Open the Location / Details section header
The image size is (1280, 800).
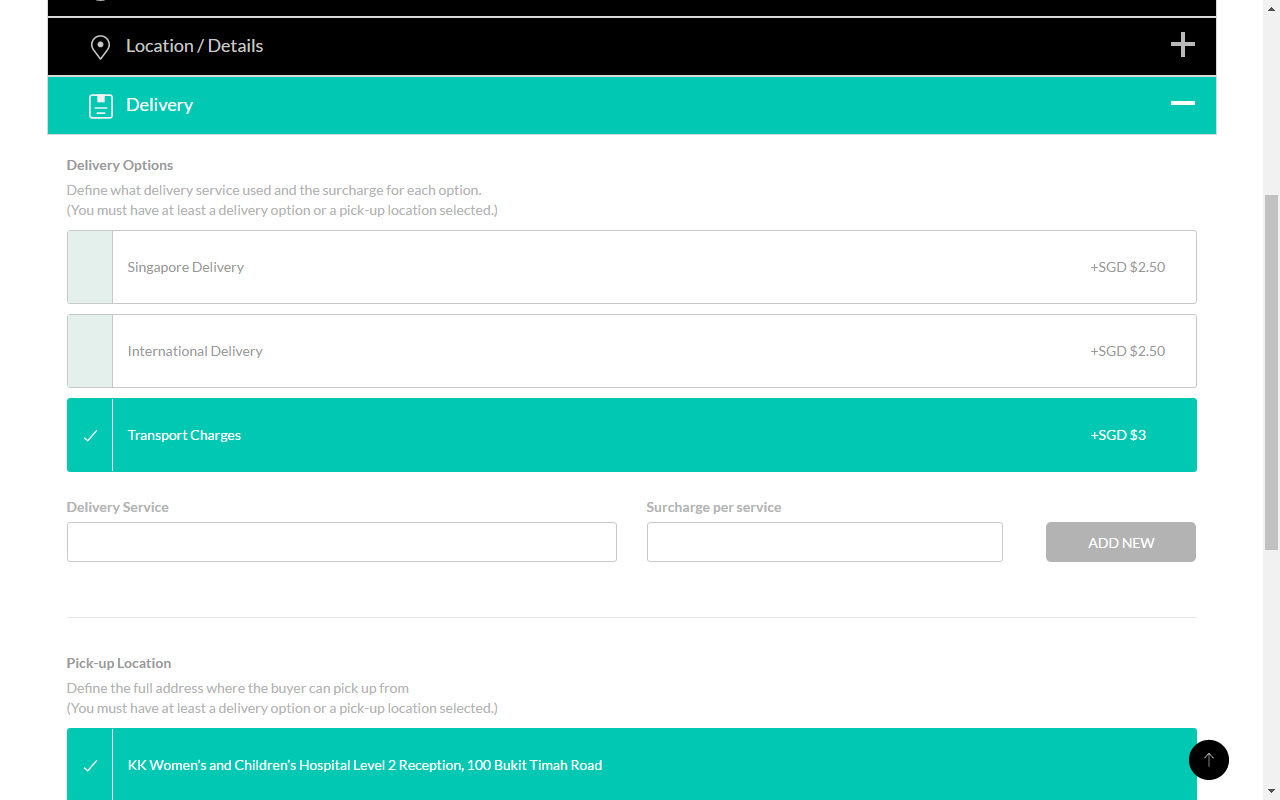632,46
